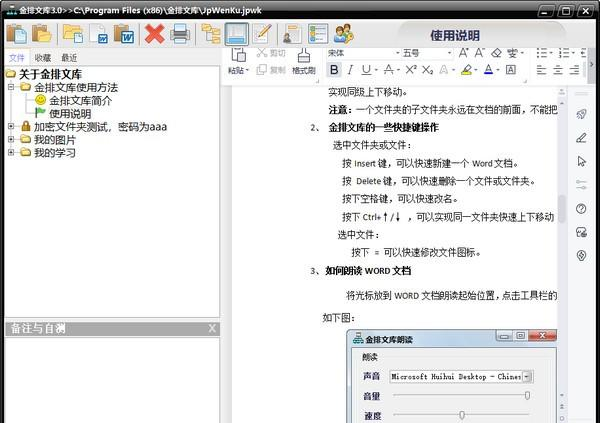Click the printer icon in toolbar
600x423 pixels.
click(180, 34)
